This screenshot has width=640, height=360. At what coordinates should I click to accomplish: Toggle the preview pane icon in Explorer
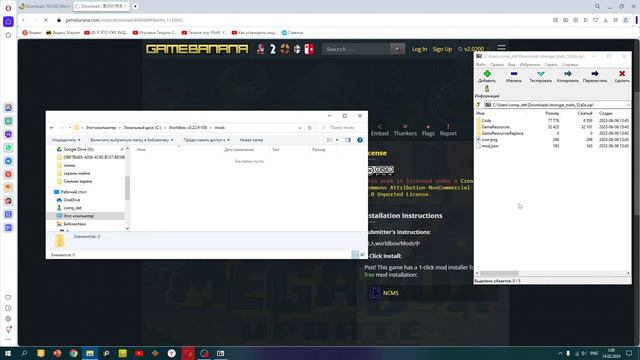[348, 140]
